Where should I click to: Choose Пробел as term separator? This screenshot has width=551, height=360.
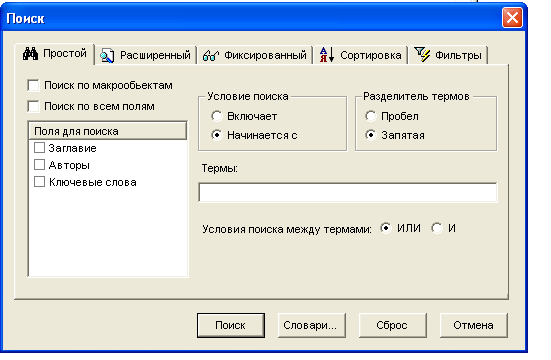(x=371, y=116)
